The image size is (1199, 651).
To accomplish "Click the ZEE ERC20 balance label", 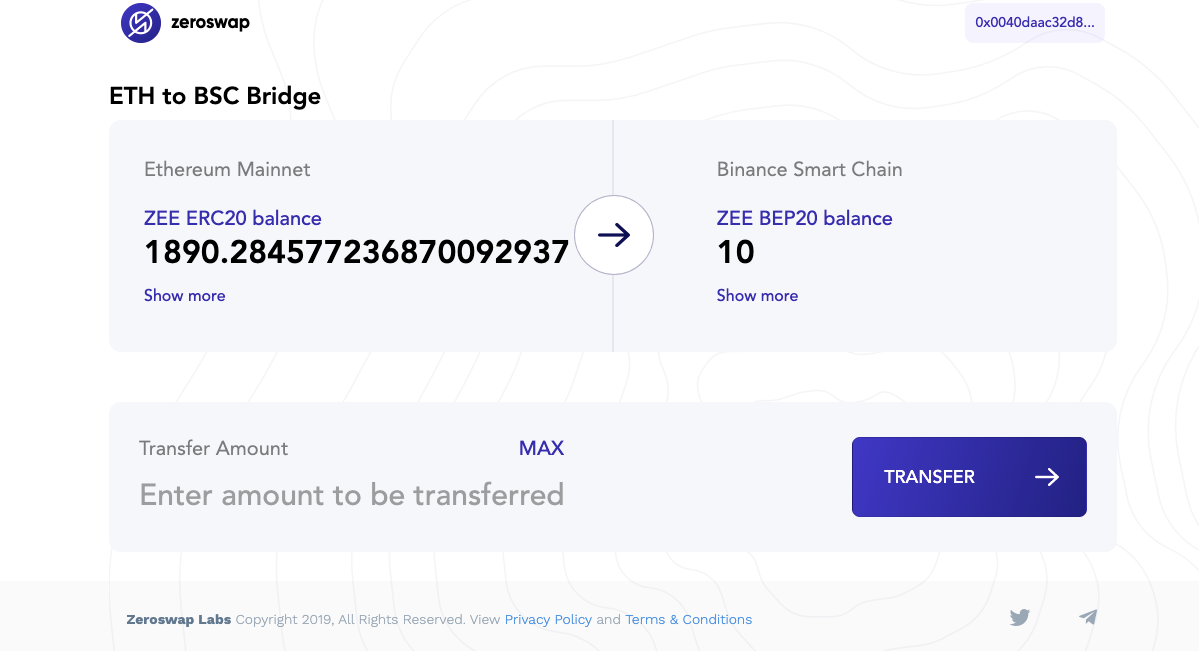I will [232, 219].
